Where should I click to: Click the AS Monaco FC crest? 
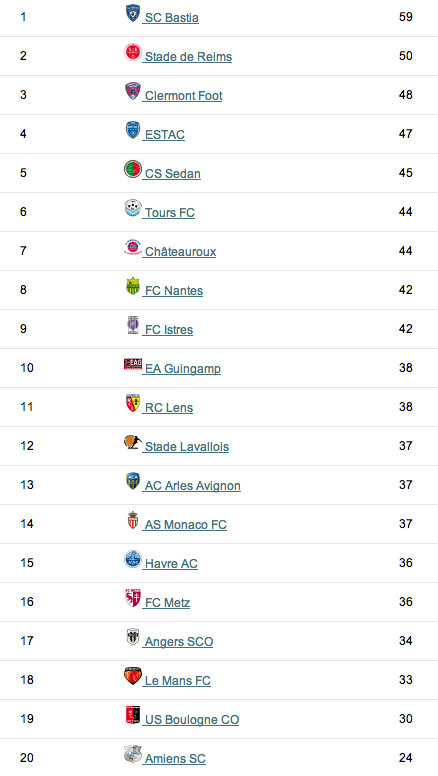133,520
